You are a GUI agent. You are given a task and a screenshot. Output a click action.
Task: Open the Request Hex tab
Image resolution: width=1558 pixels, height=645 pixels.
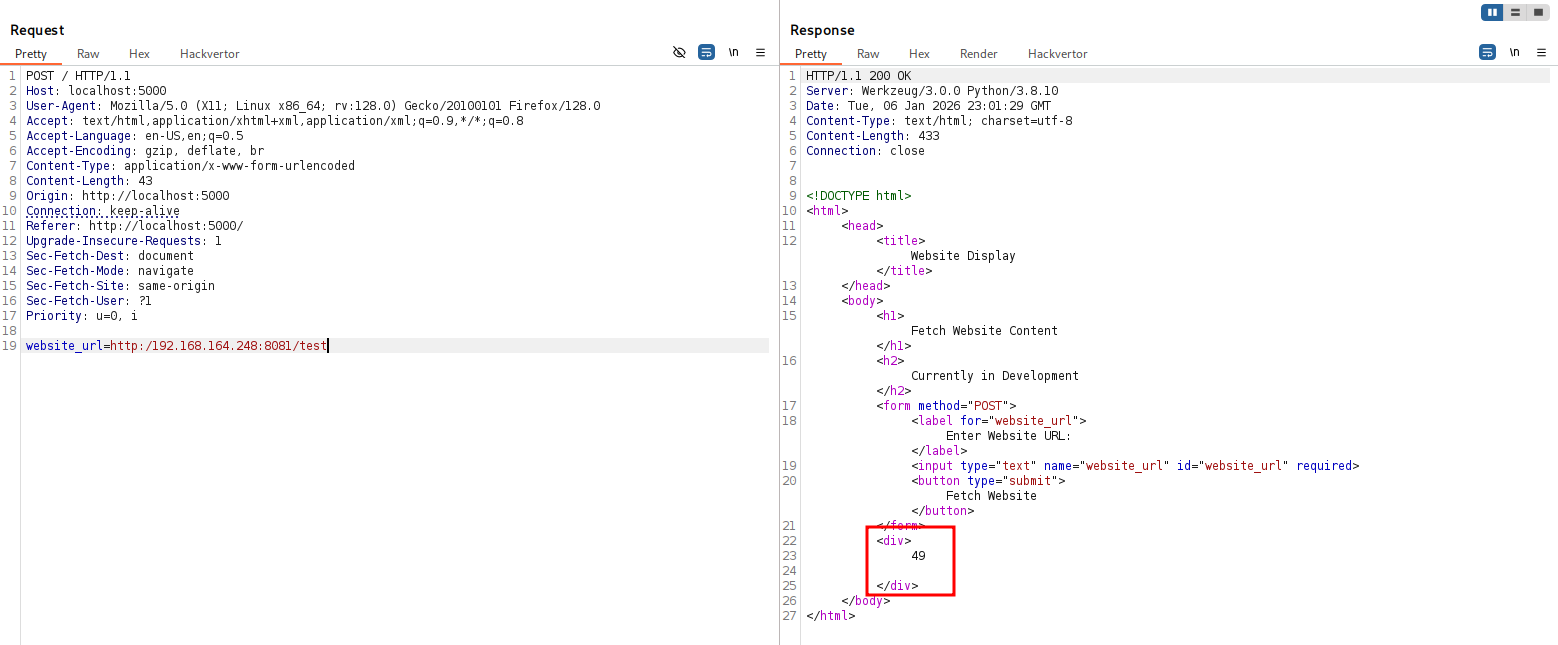pos(139,54)
